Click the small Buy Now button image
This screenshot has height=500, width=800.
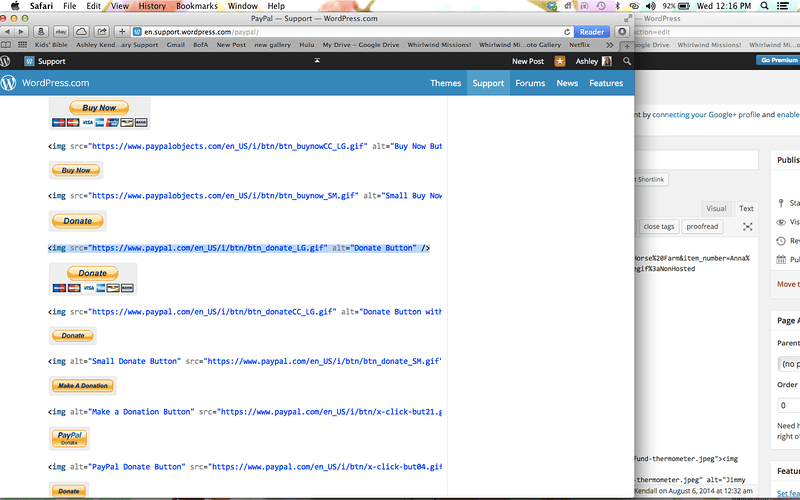[x=76, y=170]
